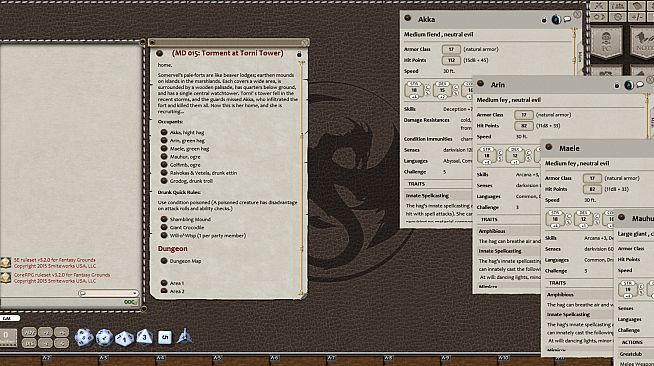Toggle the lock icon on Akka's sheet
This screenshot has height=366, width=654.
[544, 20]
